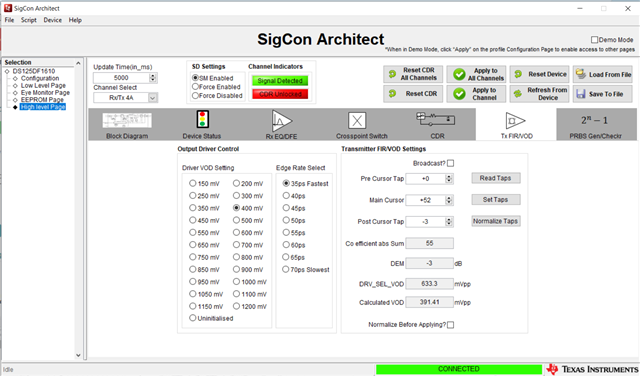Click the Main Cursor stepper arrows
640x376 pixels.
[x=449, y=200]
